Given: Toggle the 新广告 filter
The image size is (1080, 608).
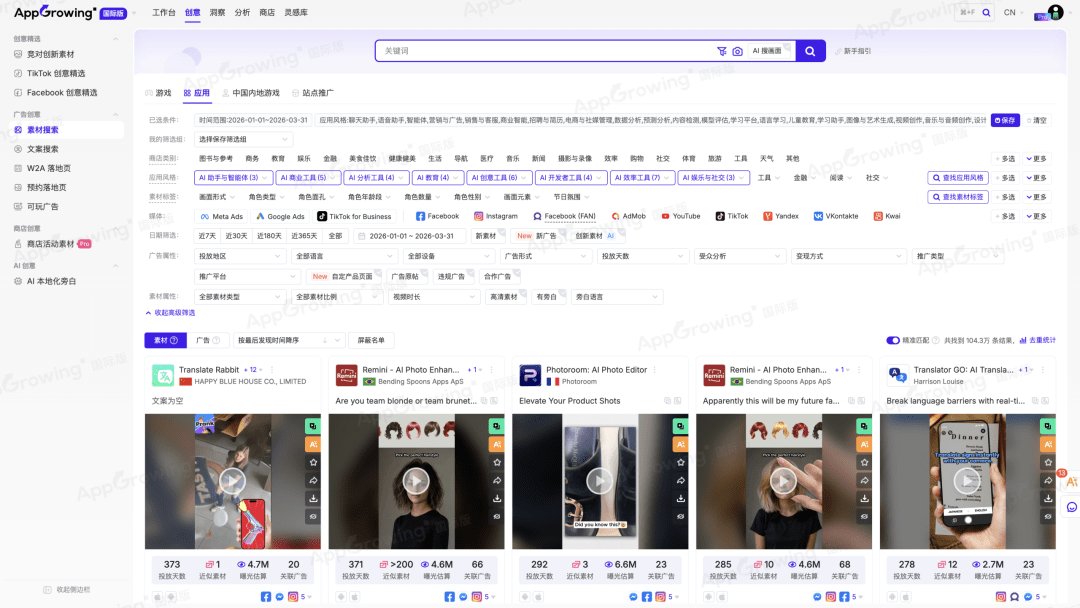Looking at the screenshot, I should 537,236.
